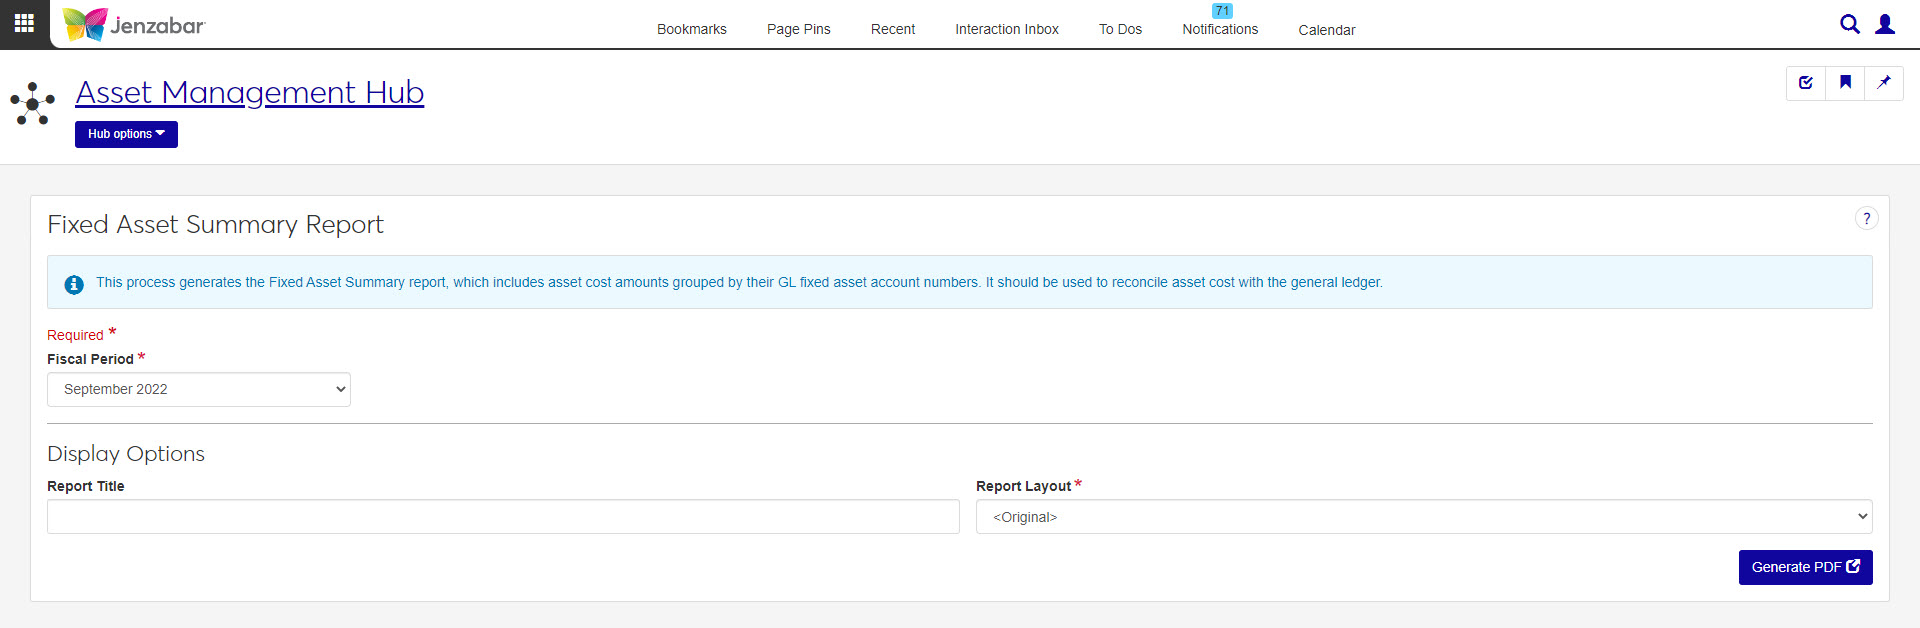Open the Page Pins menu
The image size is (1920, 628).
point(798,29)
